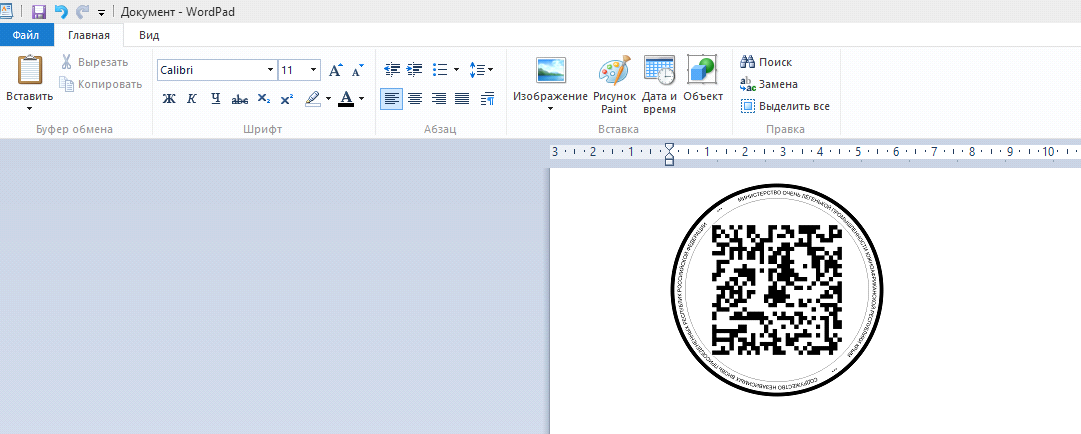Switch to the Вид tab
1081x434 pixels.
click(149, 35)
